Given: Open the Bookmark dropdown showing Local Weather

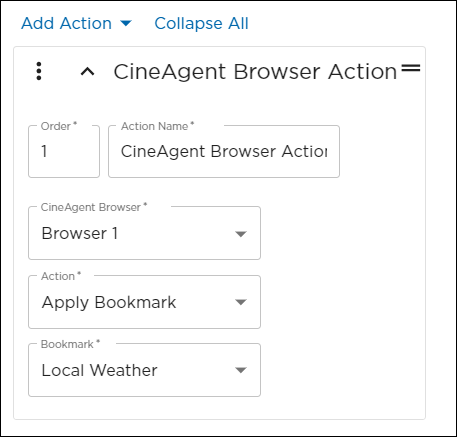Looking at the screenshot, I should [144, 370].
